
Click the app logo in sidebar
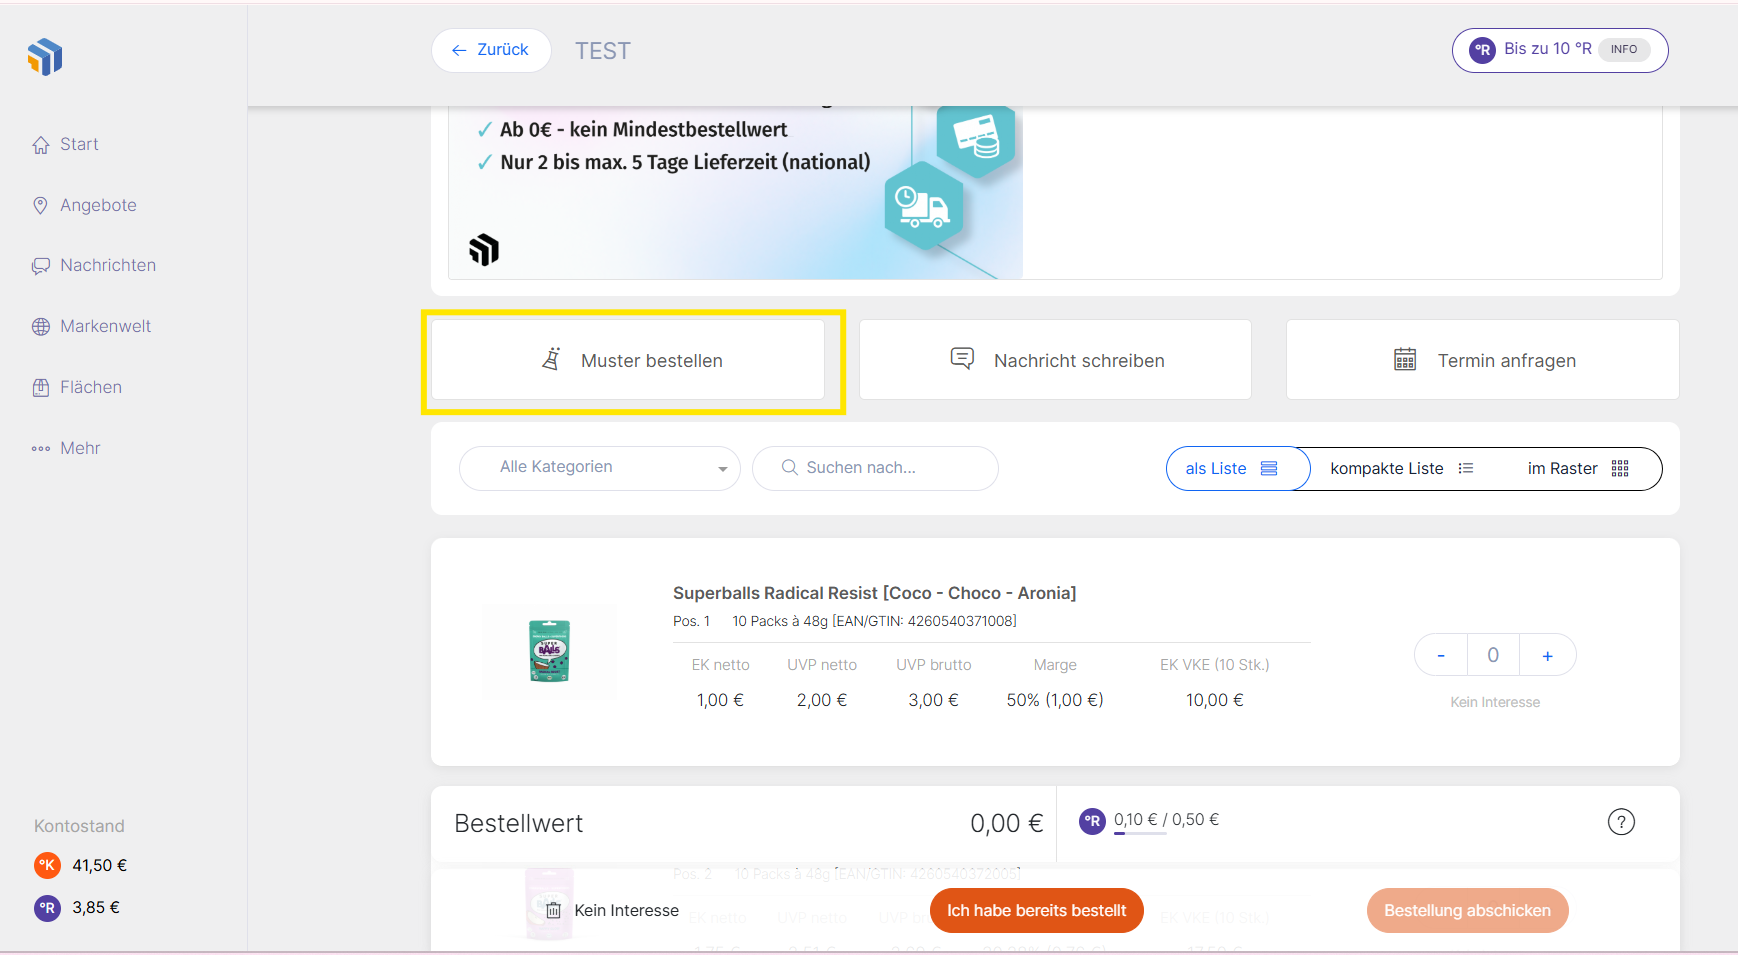(45, 57)
